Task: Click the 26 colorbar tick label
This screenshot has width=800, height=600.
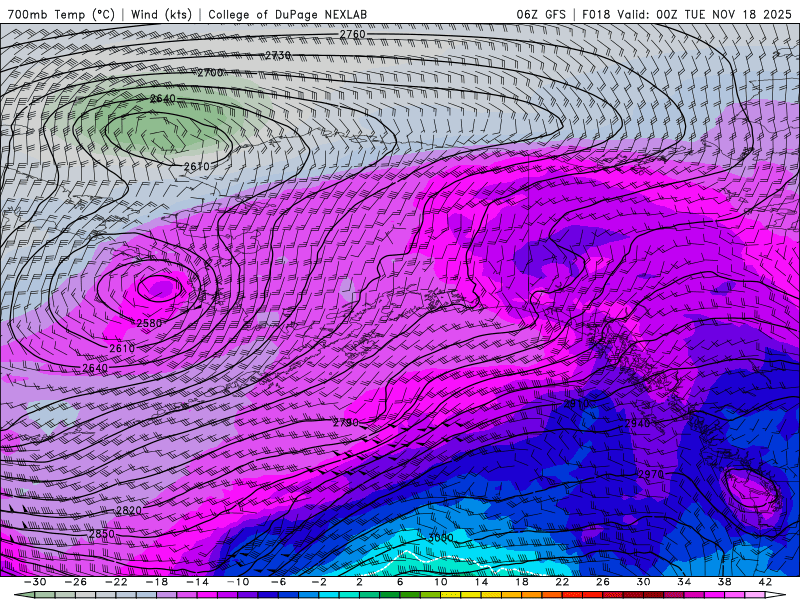Action: (x=603, y=582)
